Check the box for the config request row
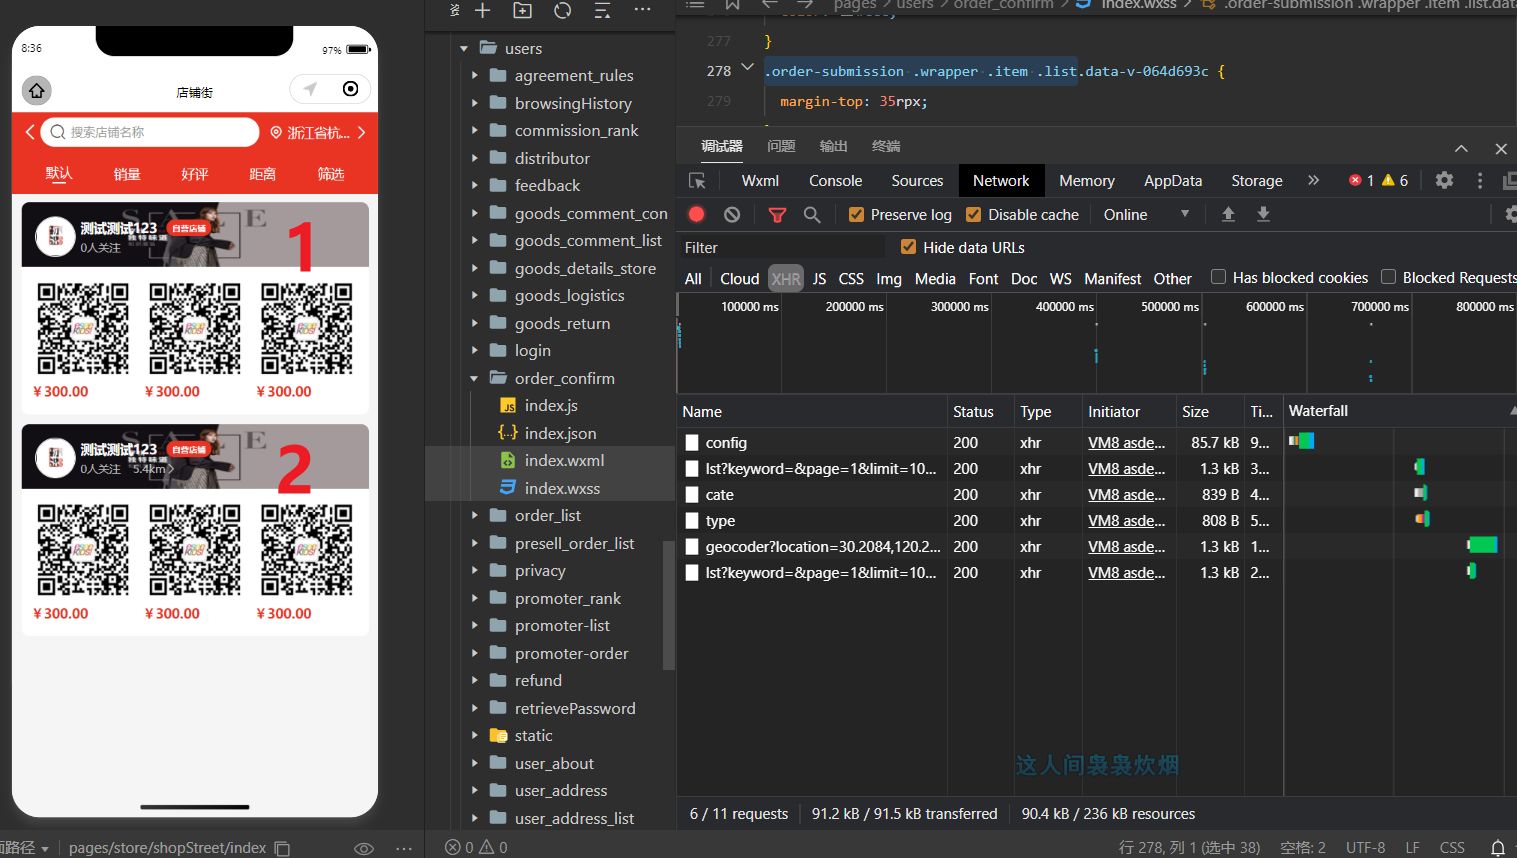The image size is (1517, 858). 692,442
